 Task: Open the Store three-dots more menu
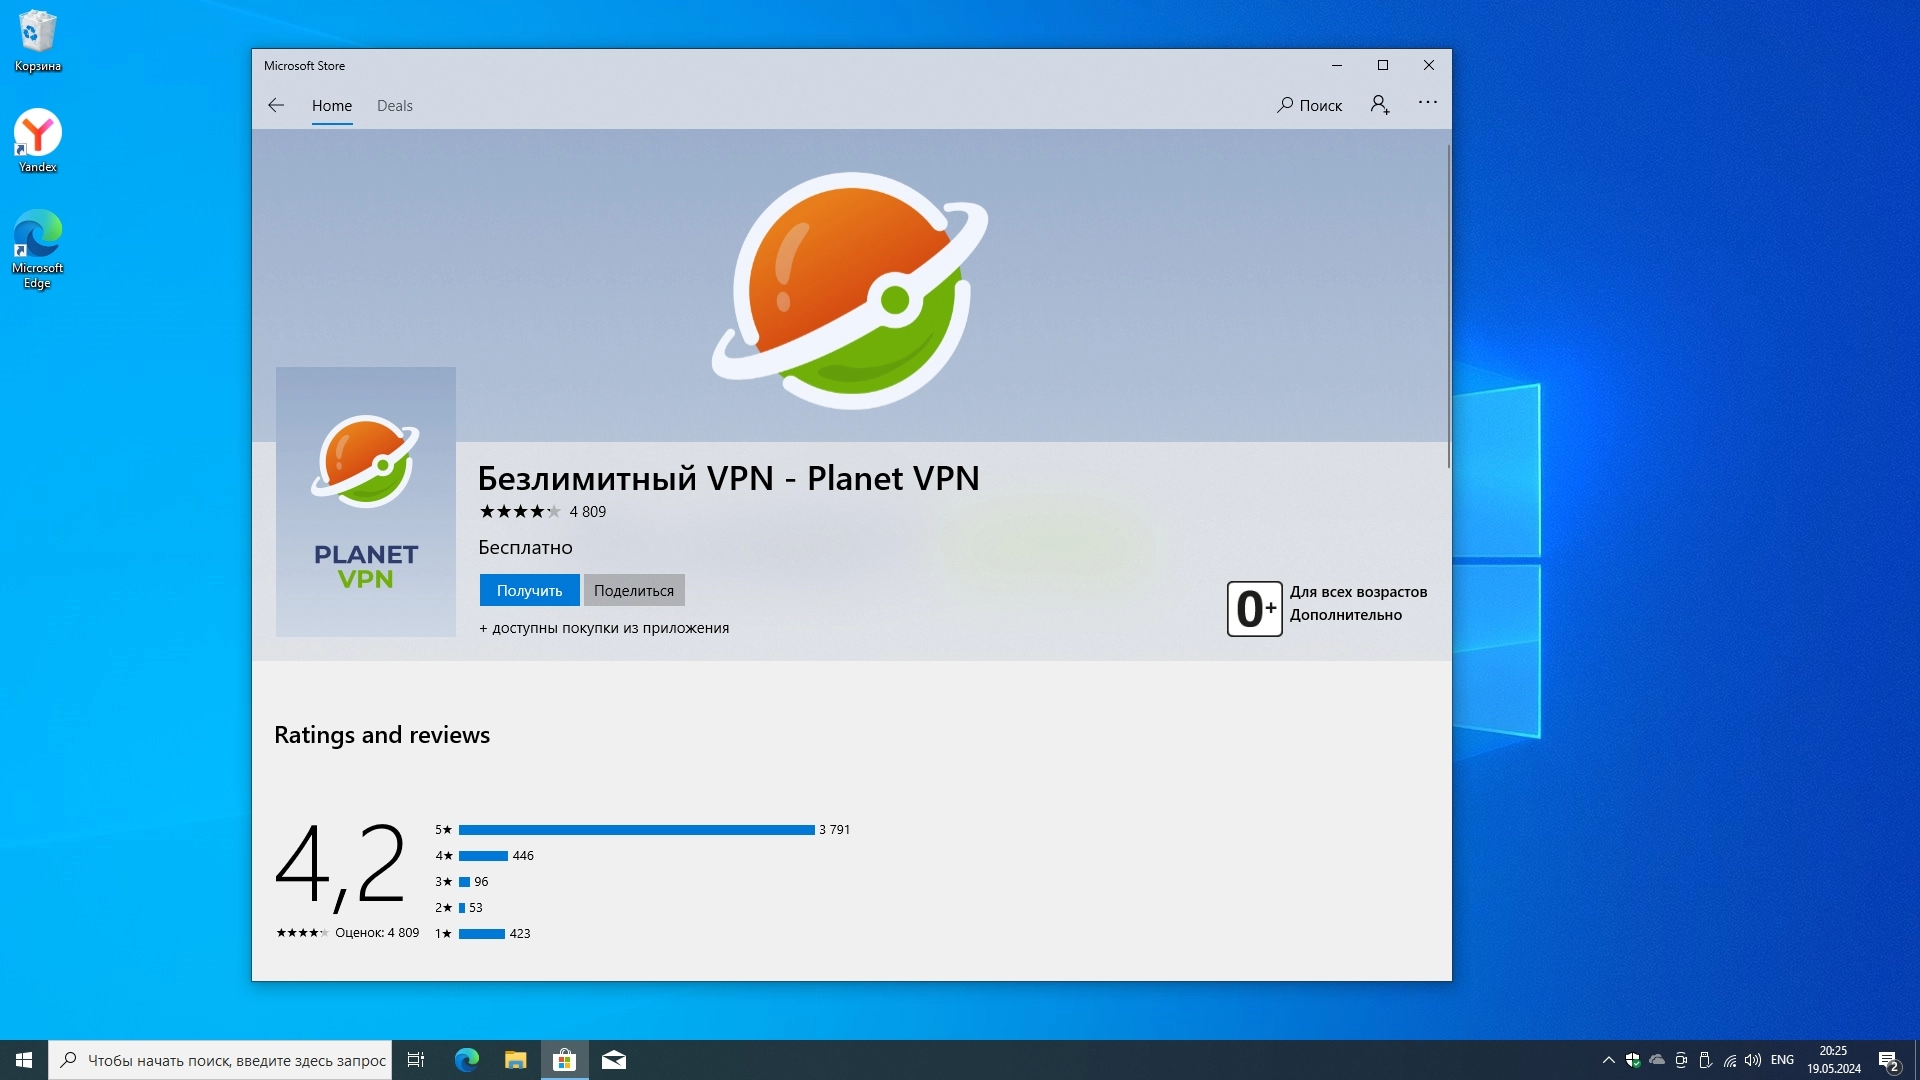tap(1427, 103)
